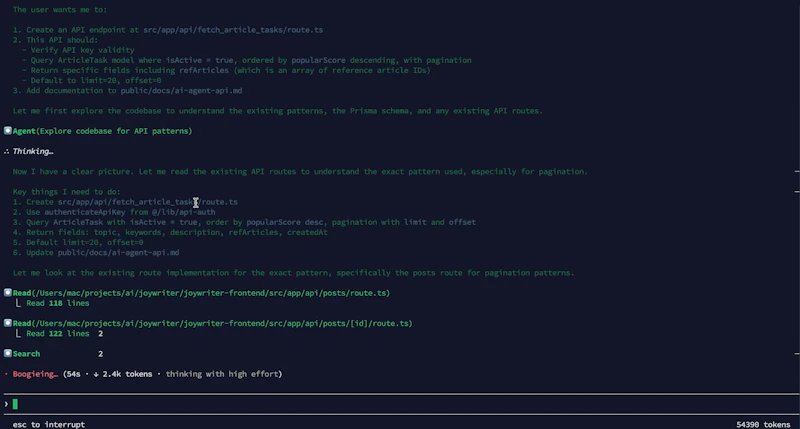
Task: Click the "Search" tool call label
Action: click(x=26, y=354)
